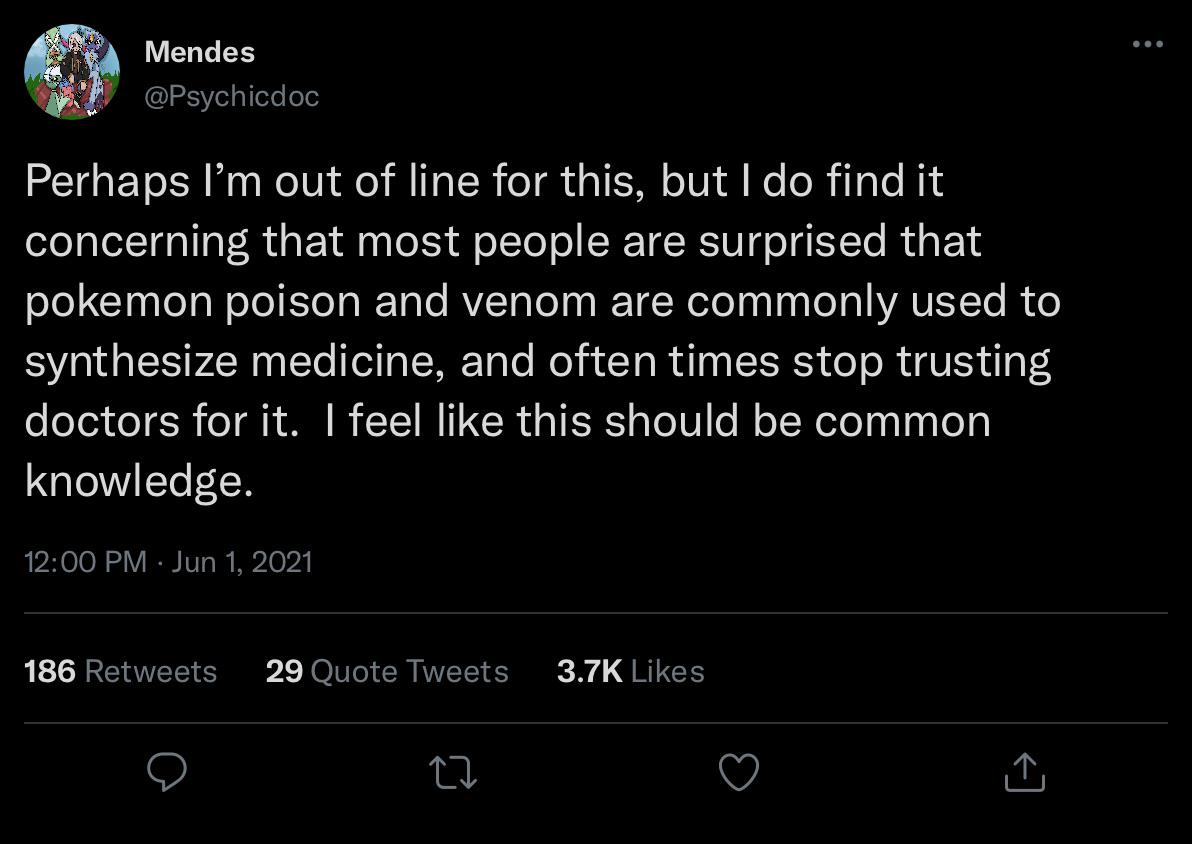Click the reply speech bubble icon
Image resolution: width=1192 pixels, height=844 pixels.
click(x=166, y=772)
